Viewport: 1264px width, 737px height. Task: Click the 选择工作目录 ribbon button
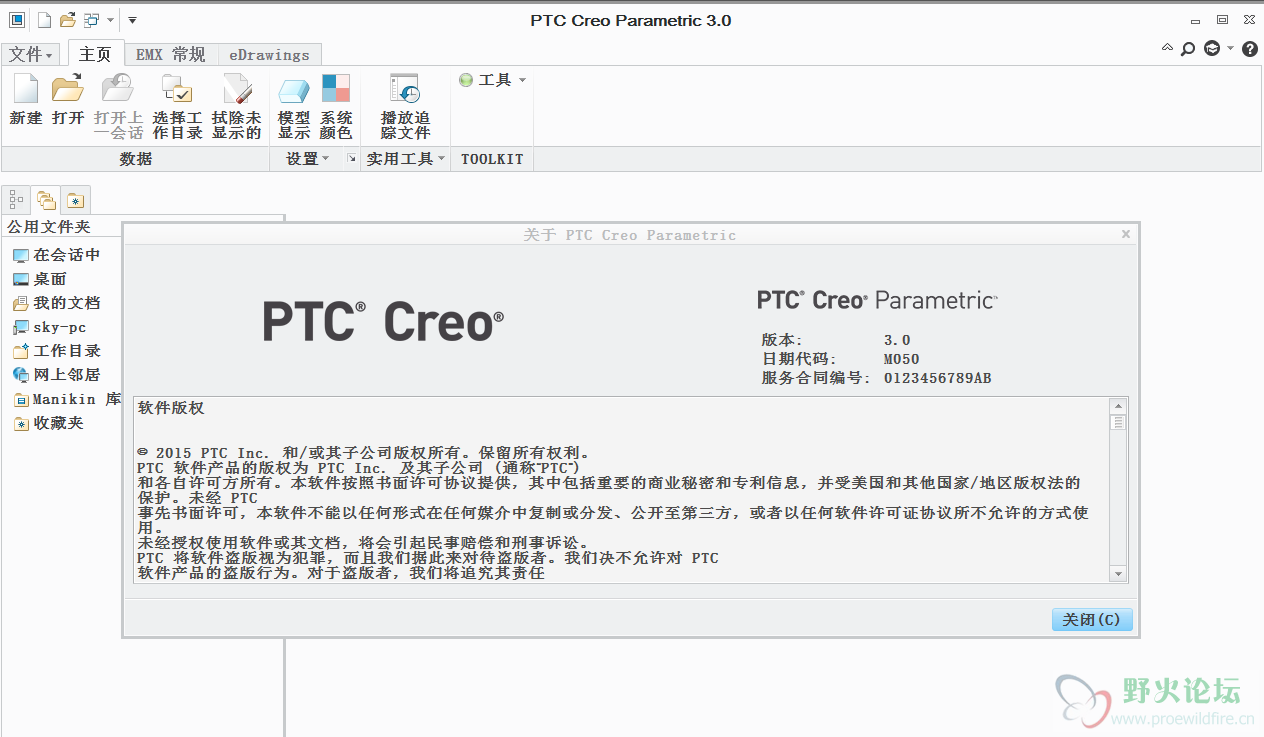[x=177, y=106]
